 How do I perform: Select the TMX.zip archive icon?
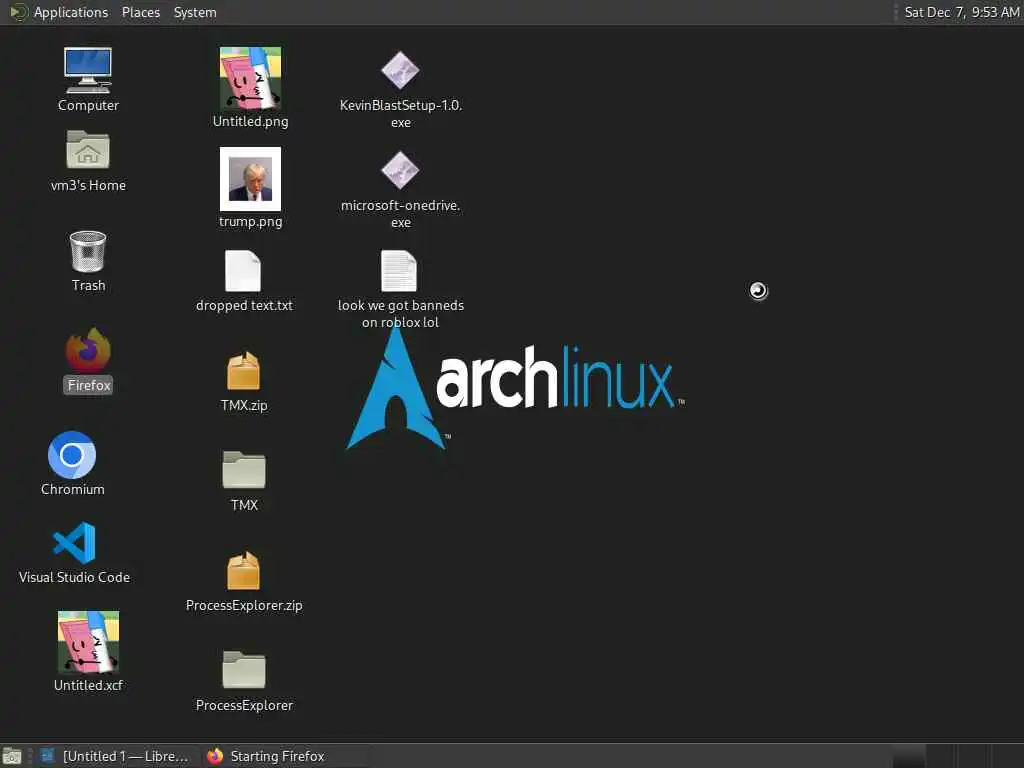[x=244, y=370]
